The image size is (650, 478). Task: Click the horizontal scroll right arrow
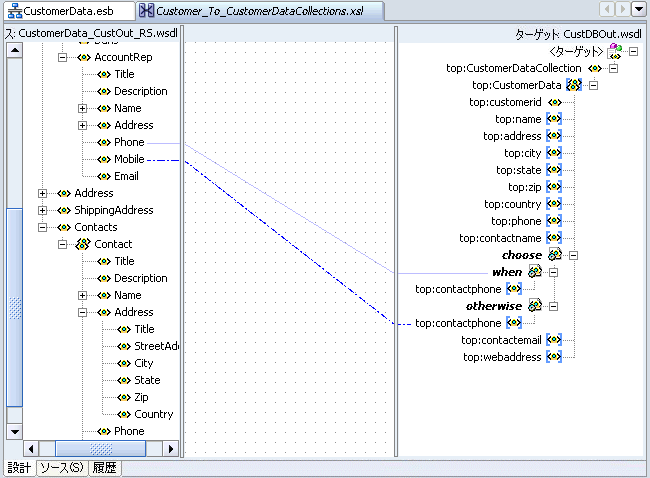[170, 449]
